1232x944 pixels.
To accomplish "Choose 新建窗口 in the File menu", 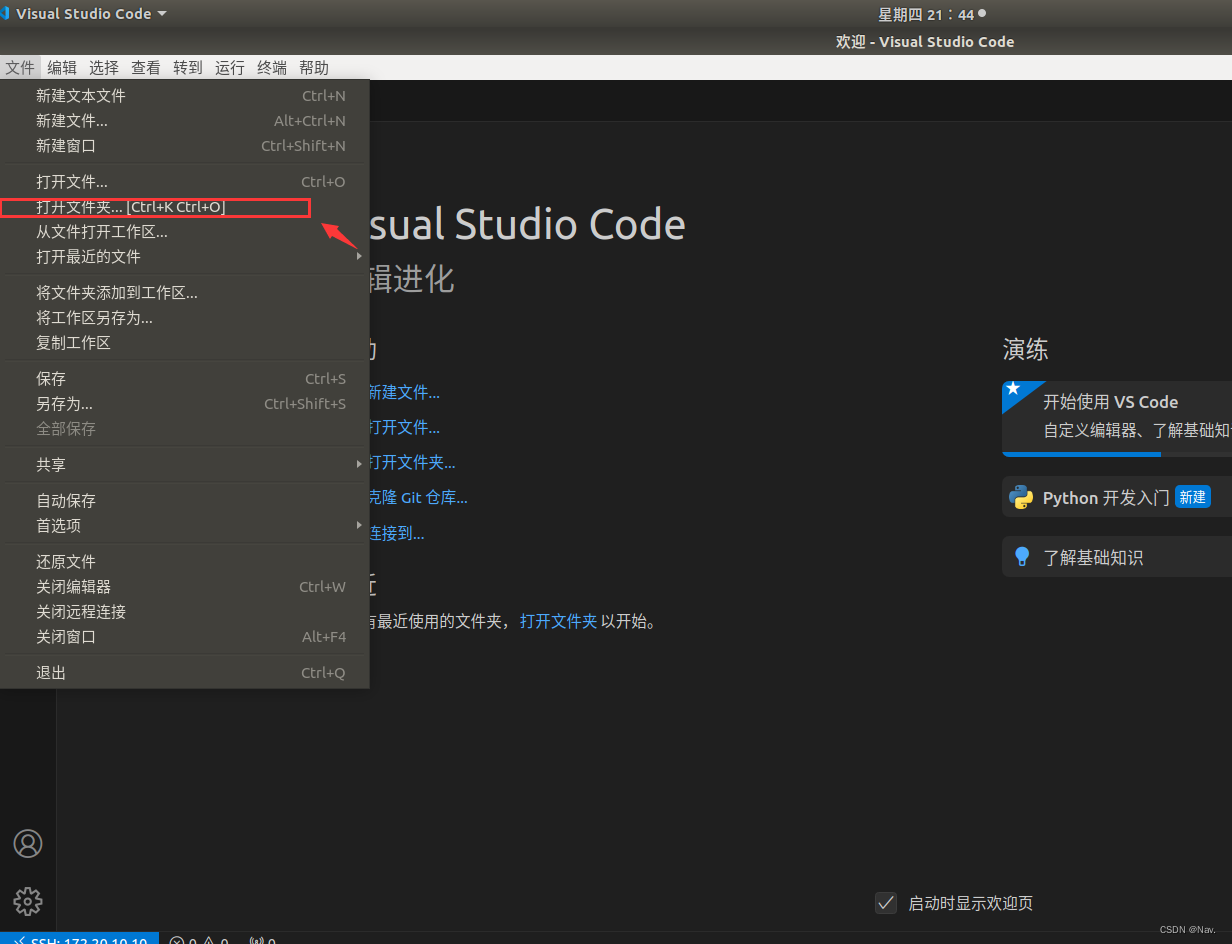I will tap(185, 146).
